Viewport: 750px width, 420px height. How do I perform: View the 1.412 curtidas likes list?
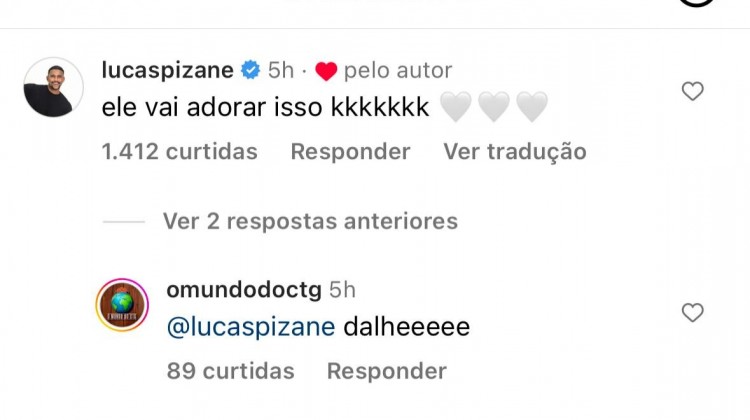point(180,152)
